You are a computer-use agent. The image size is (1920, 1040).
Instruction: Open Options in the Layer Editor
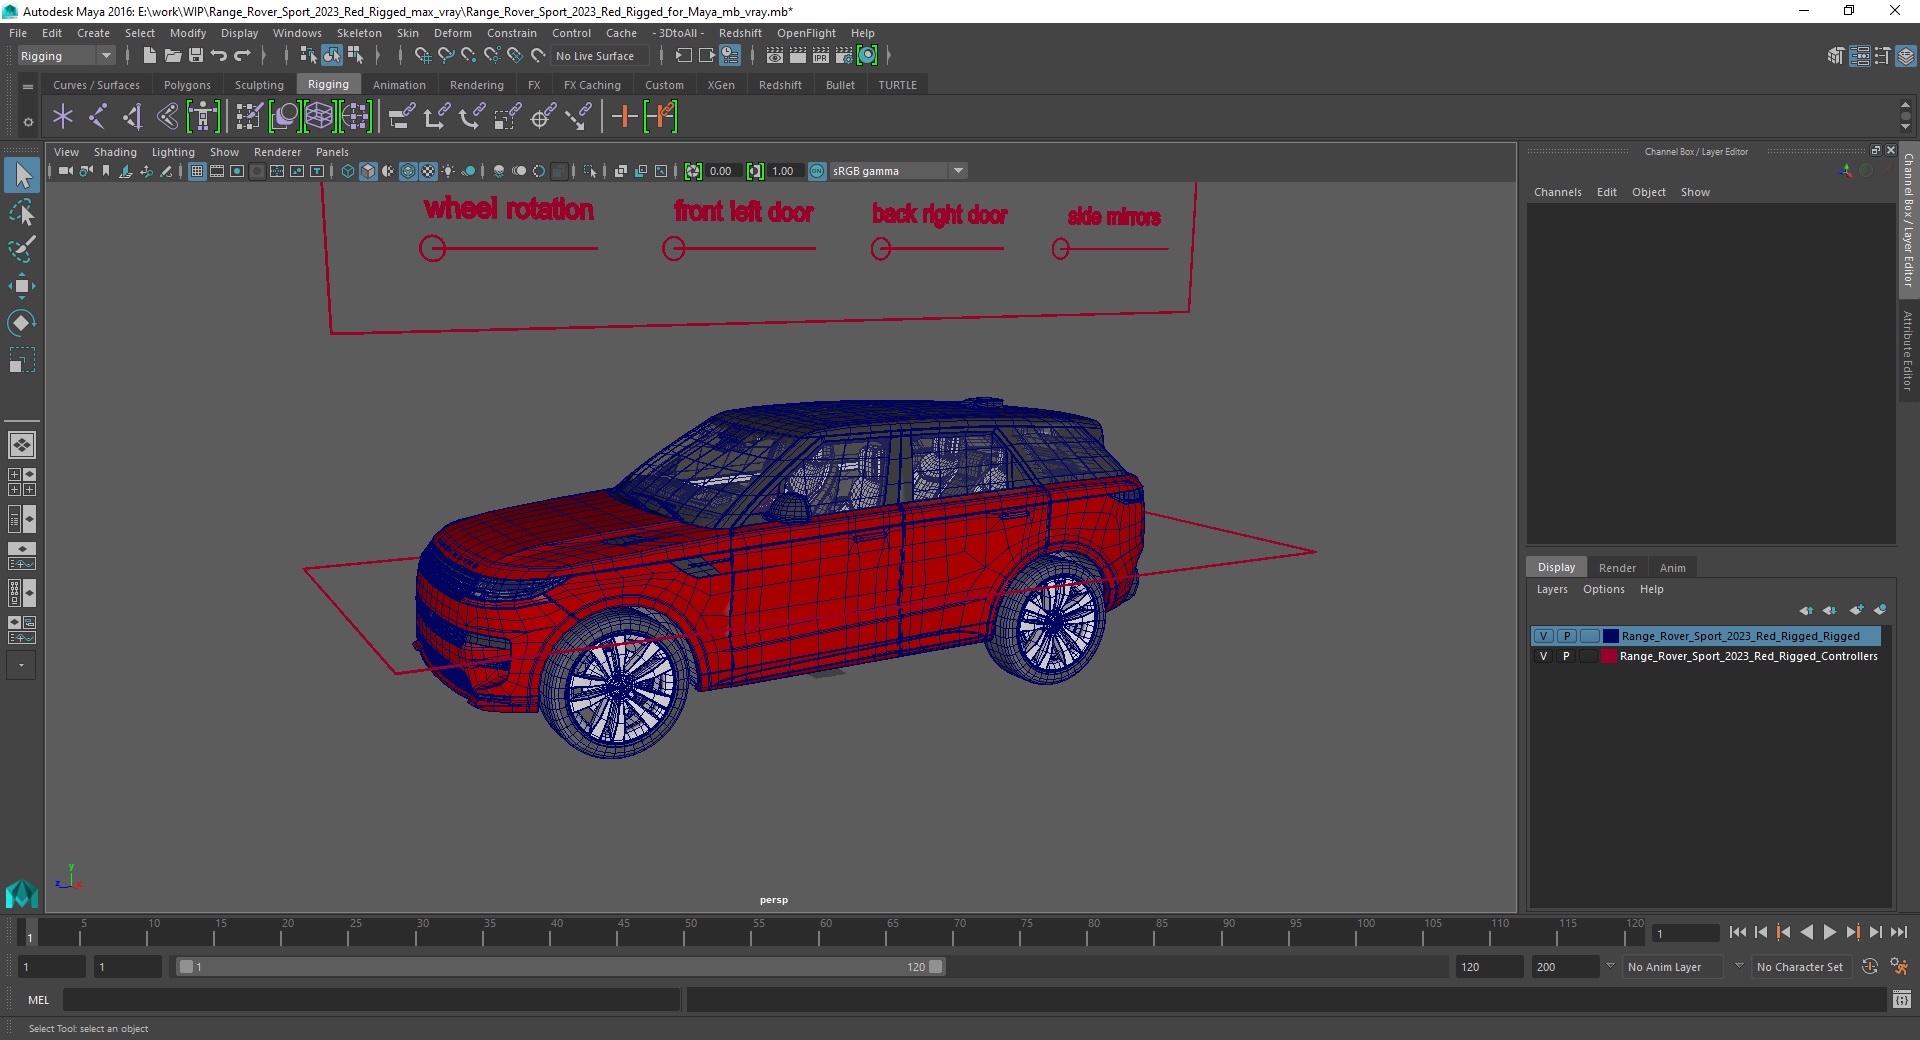pyautogui.click(x=1603, y=589)
